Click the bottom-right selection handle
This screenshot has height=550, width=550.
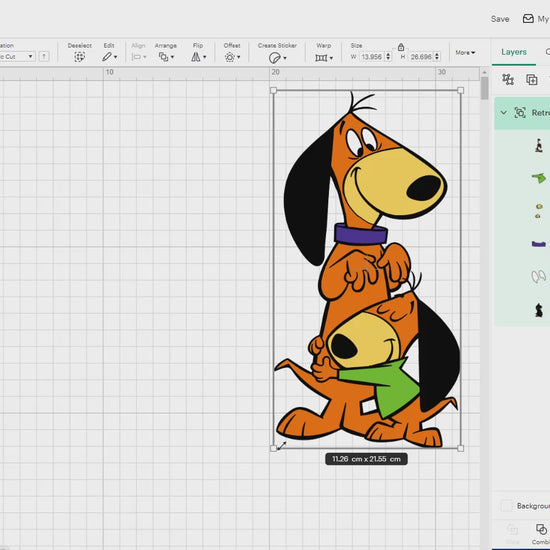click(461, 448)
